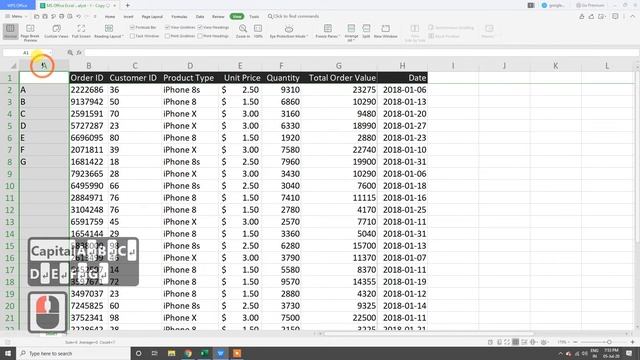Click the formula bar input area
Viewport: 640px width, 360px height.
[361, 53]
